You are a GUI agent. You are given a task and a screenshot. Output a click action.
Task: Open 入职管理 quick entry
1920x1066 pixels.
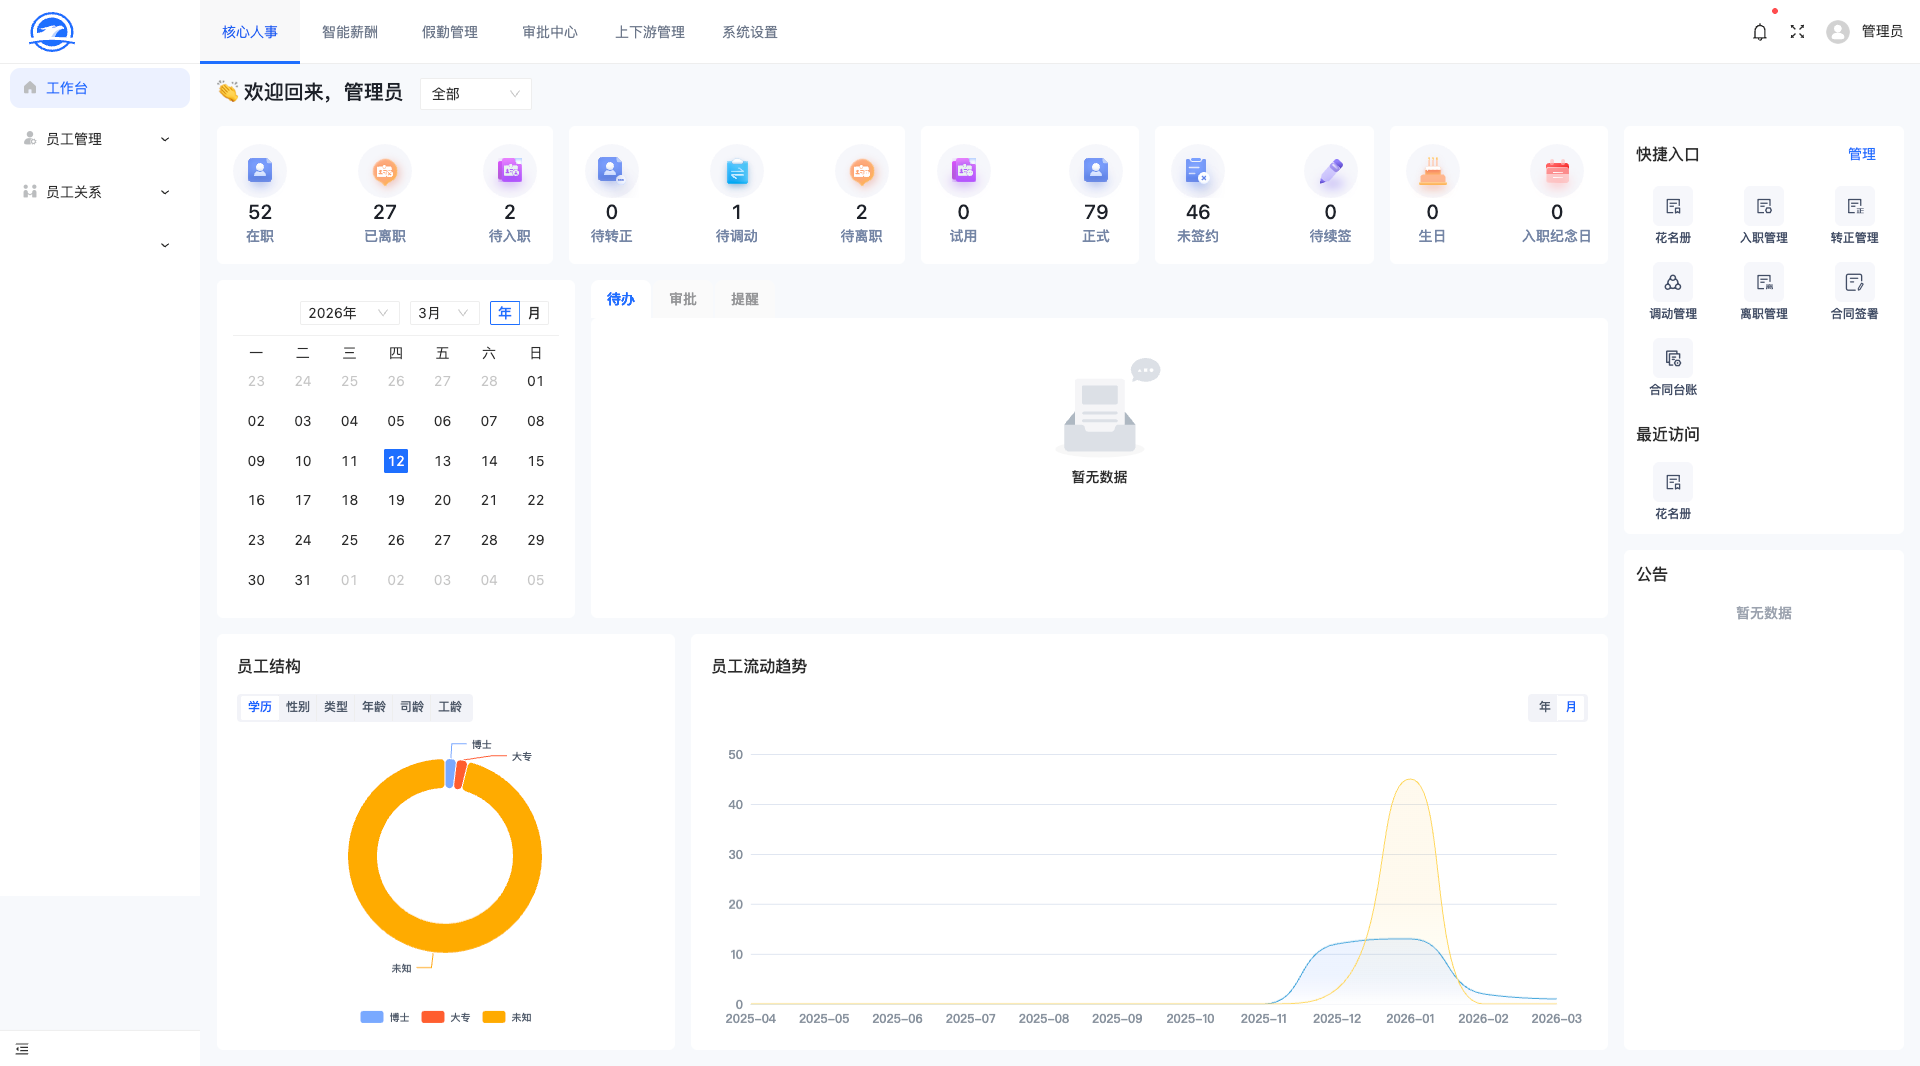[1764, 215]
